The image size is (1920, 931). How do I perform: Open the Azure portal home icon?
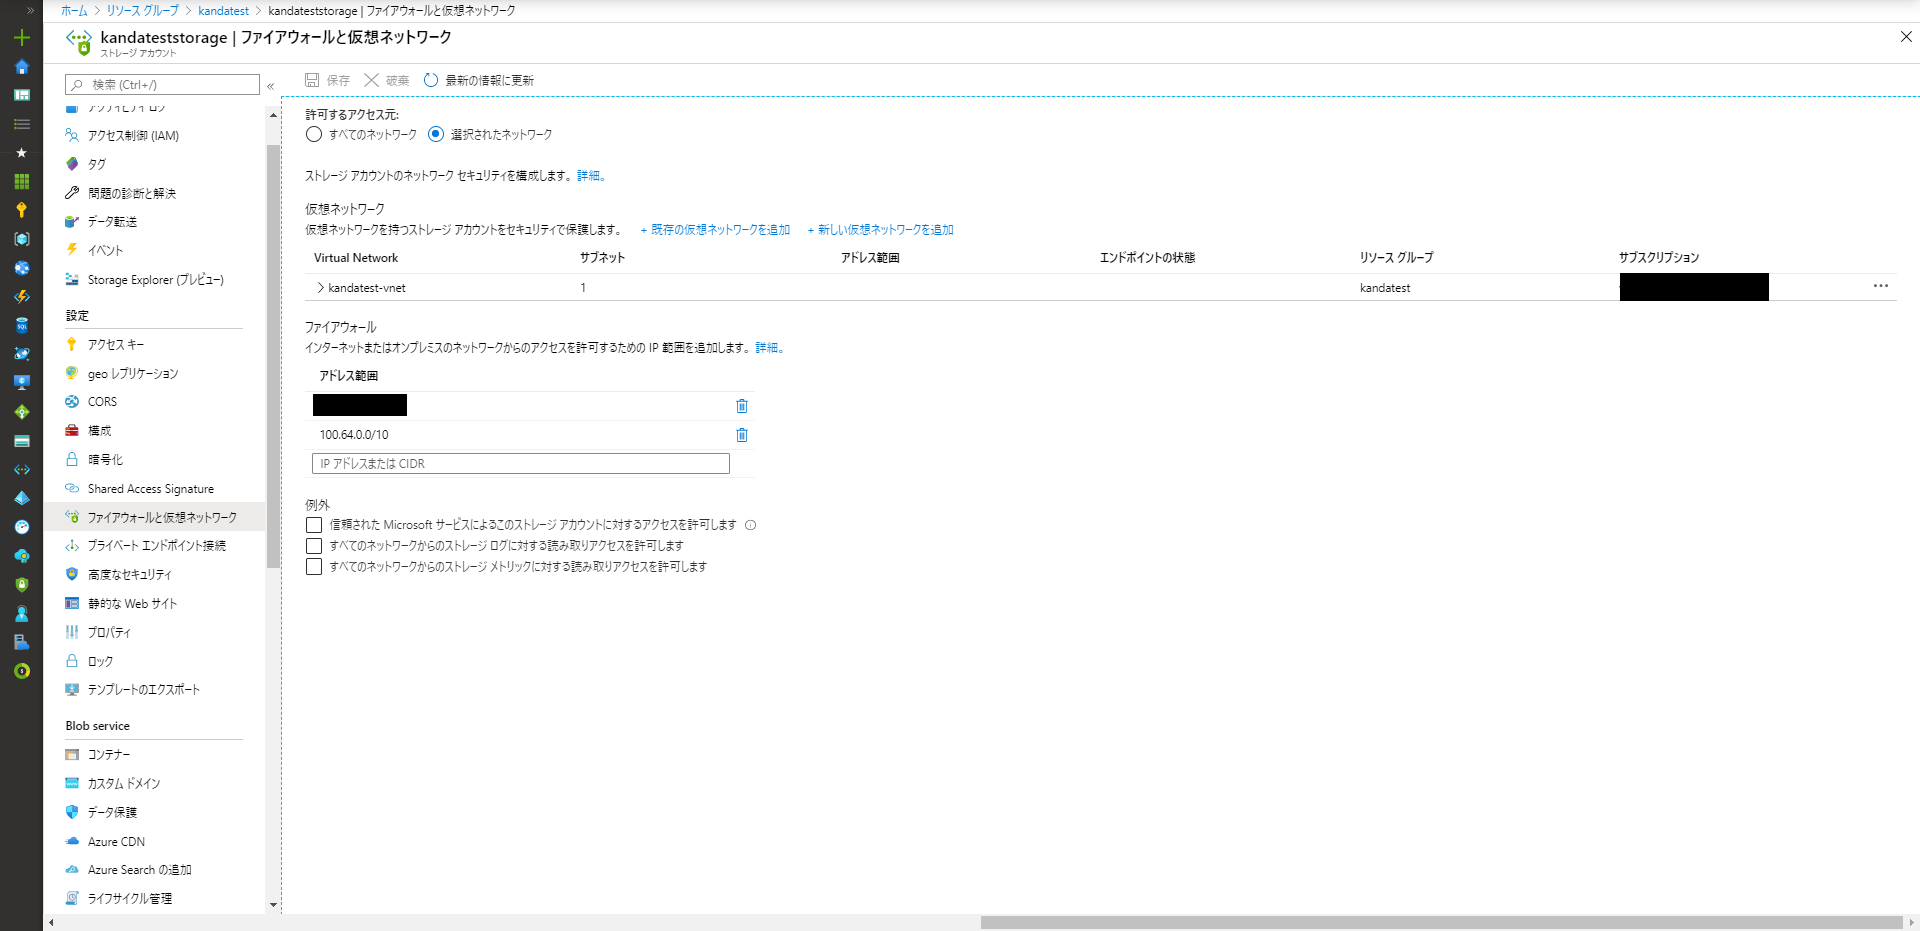pyautogui.click(x=21, y=67)
